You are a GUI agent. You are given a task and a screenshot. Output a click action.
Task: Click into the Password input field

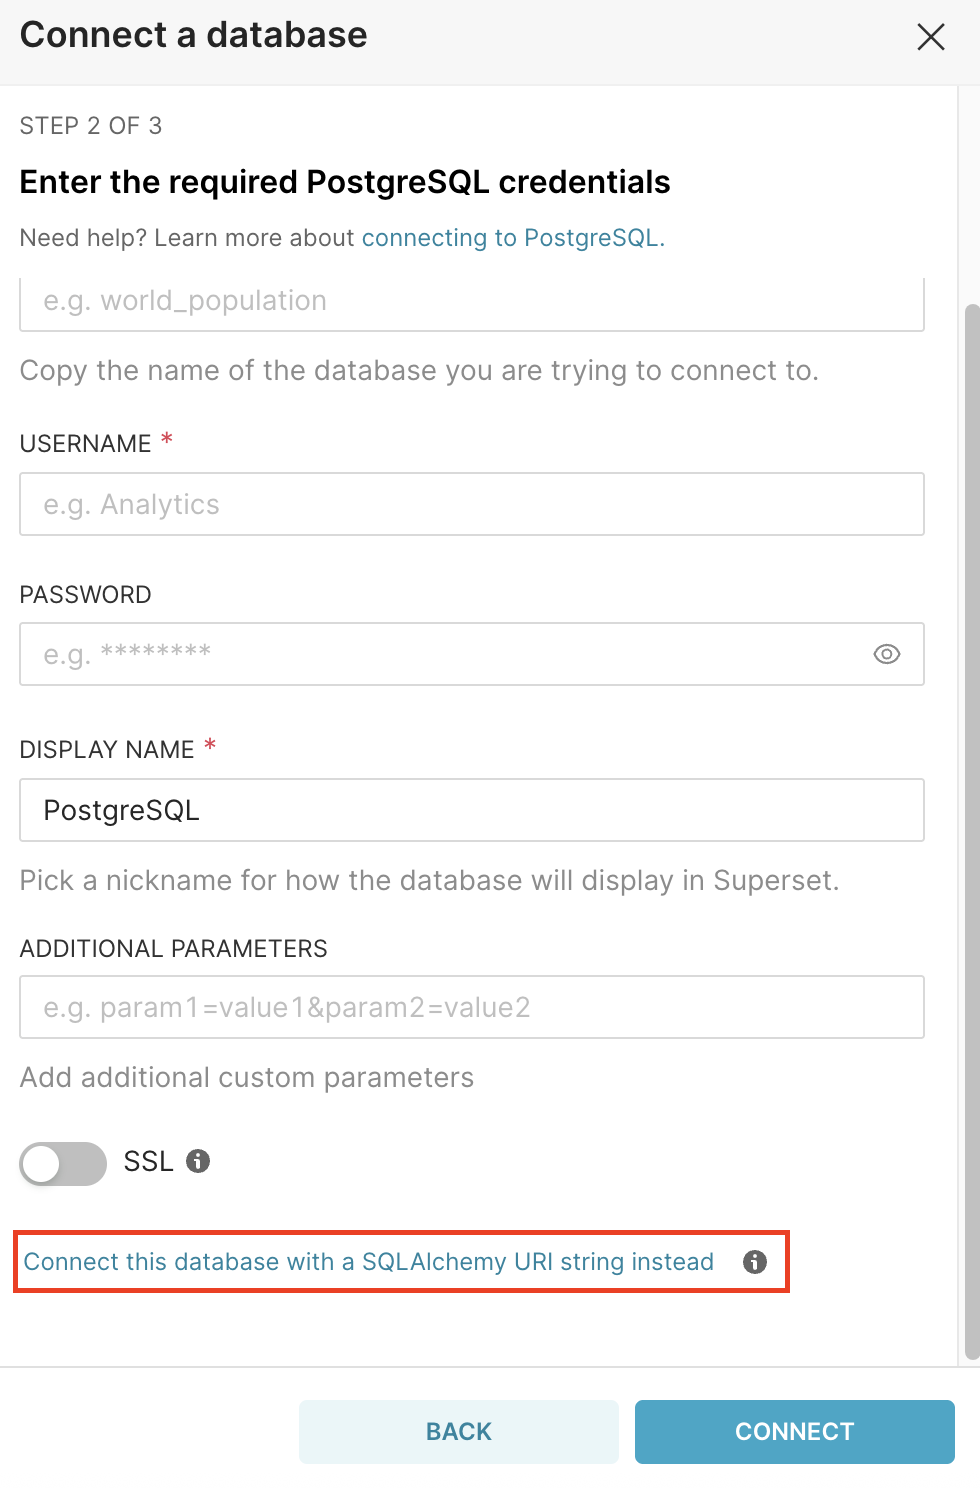(440, 654)
